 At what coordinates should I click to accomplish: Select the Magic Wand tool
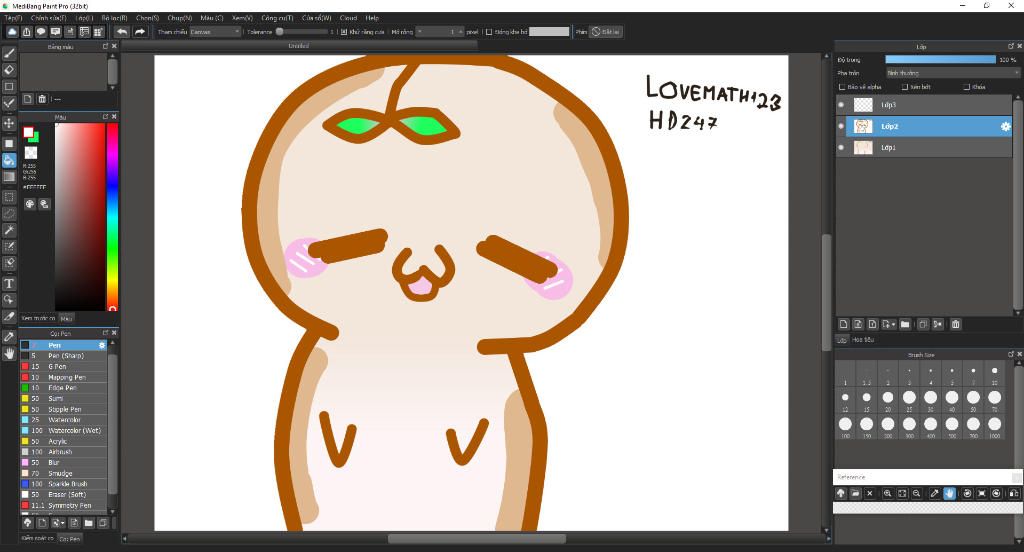point(9,230)
